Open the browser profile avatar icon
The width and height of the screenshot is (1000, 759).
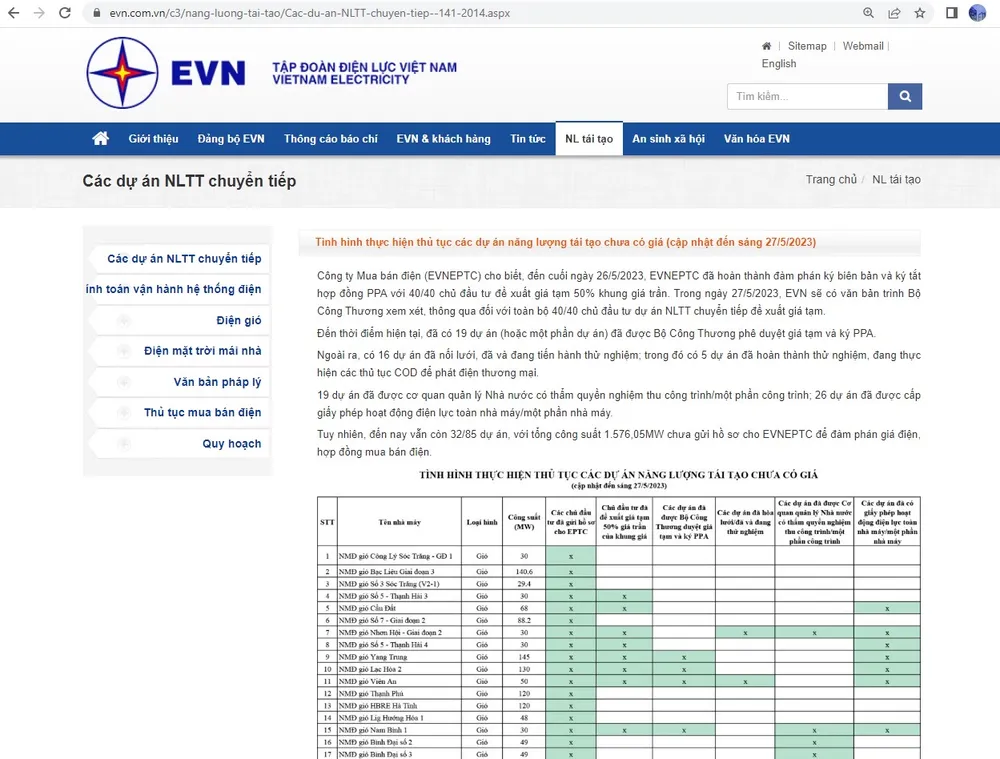(x=977, y=14)
